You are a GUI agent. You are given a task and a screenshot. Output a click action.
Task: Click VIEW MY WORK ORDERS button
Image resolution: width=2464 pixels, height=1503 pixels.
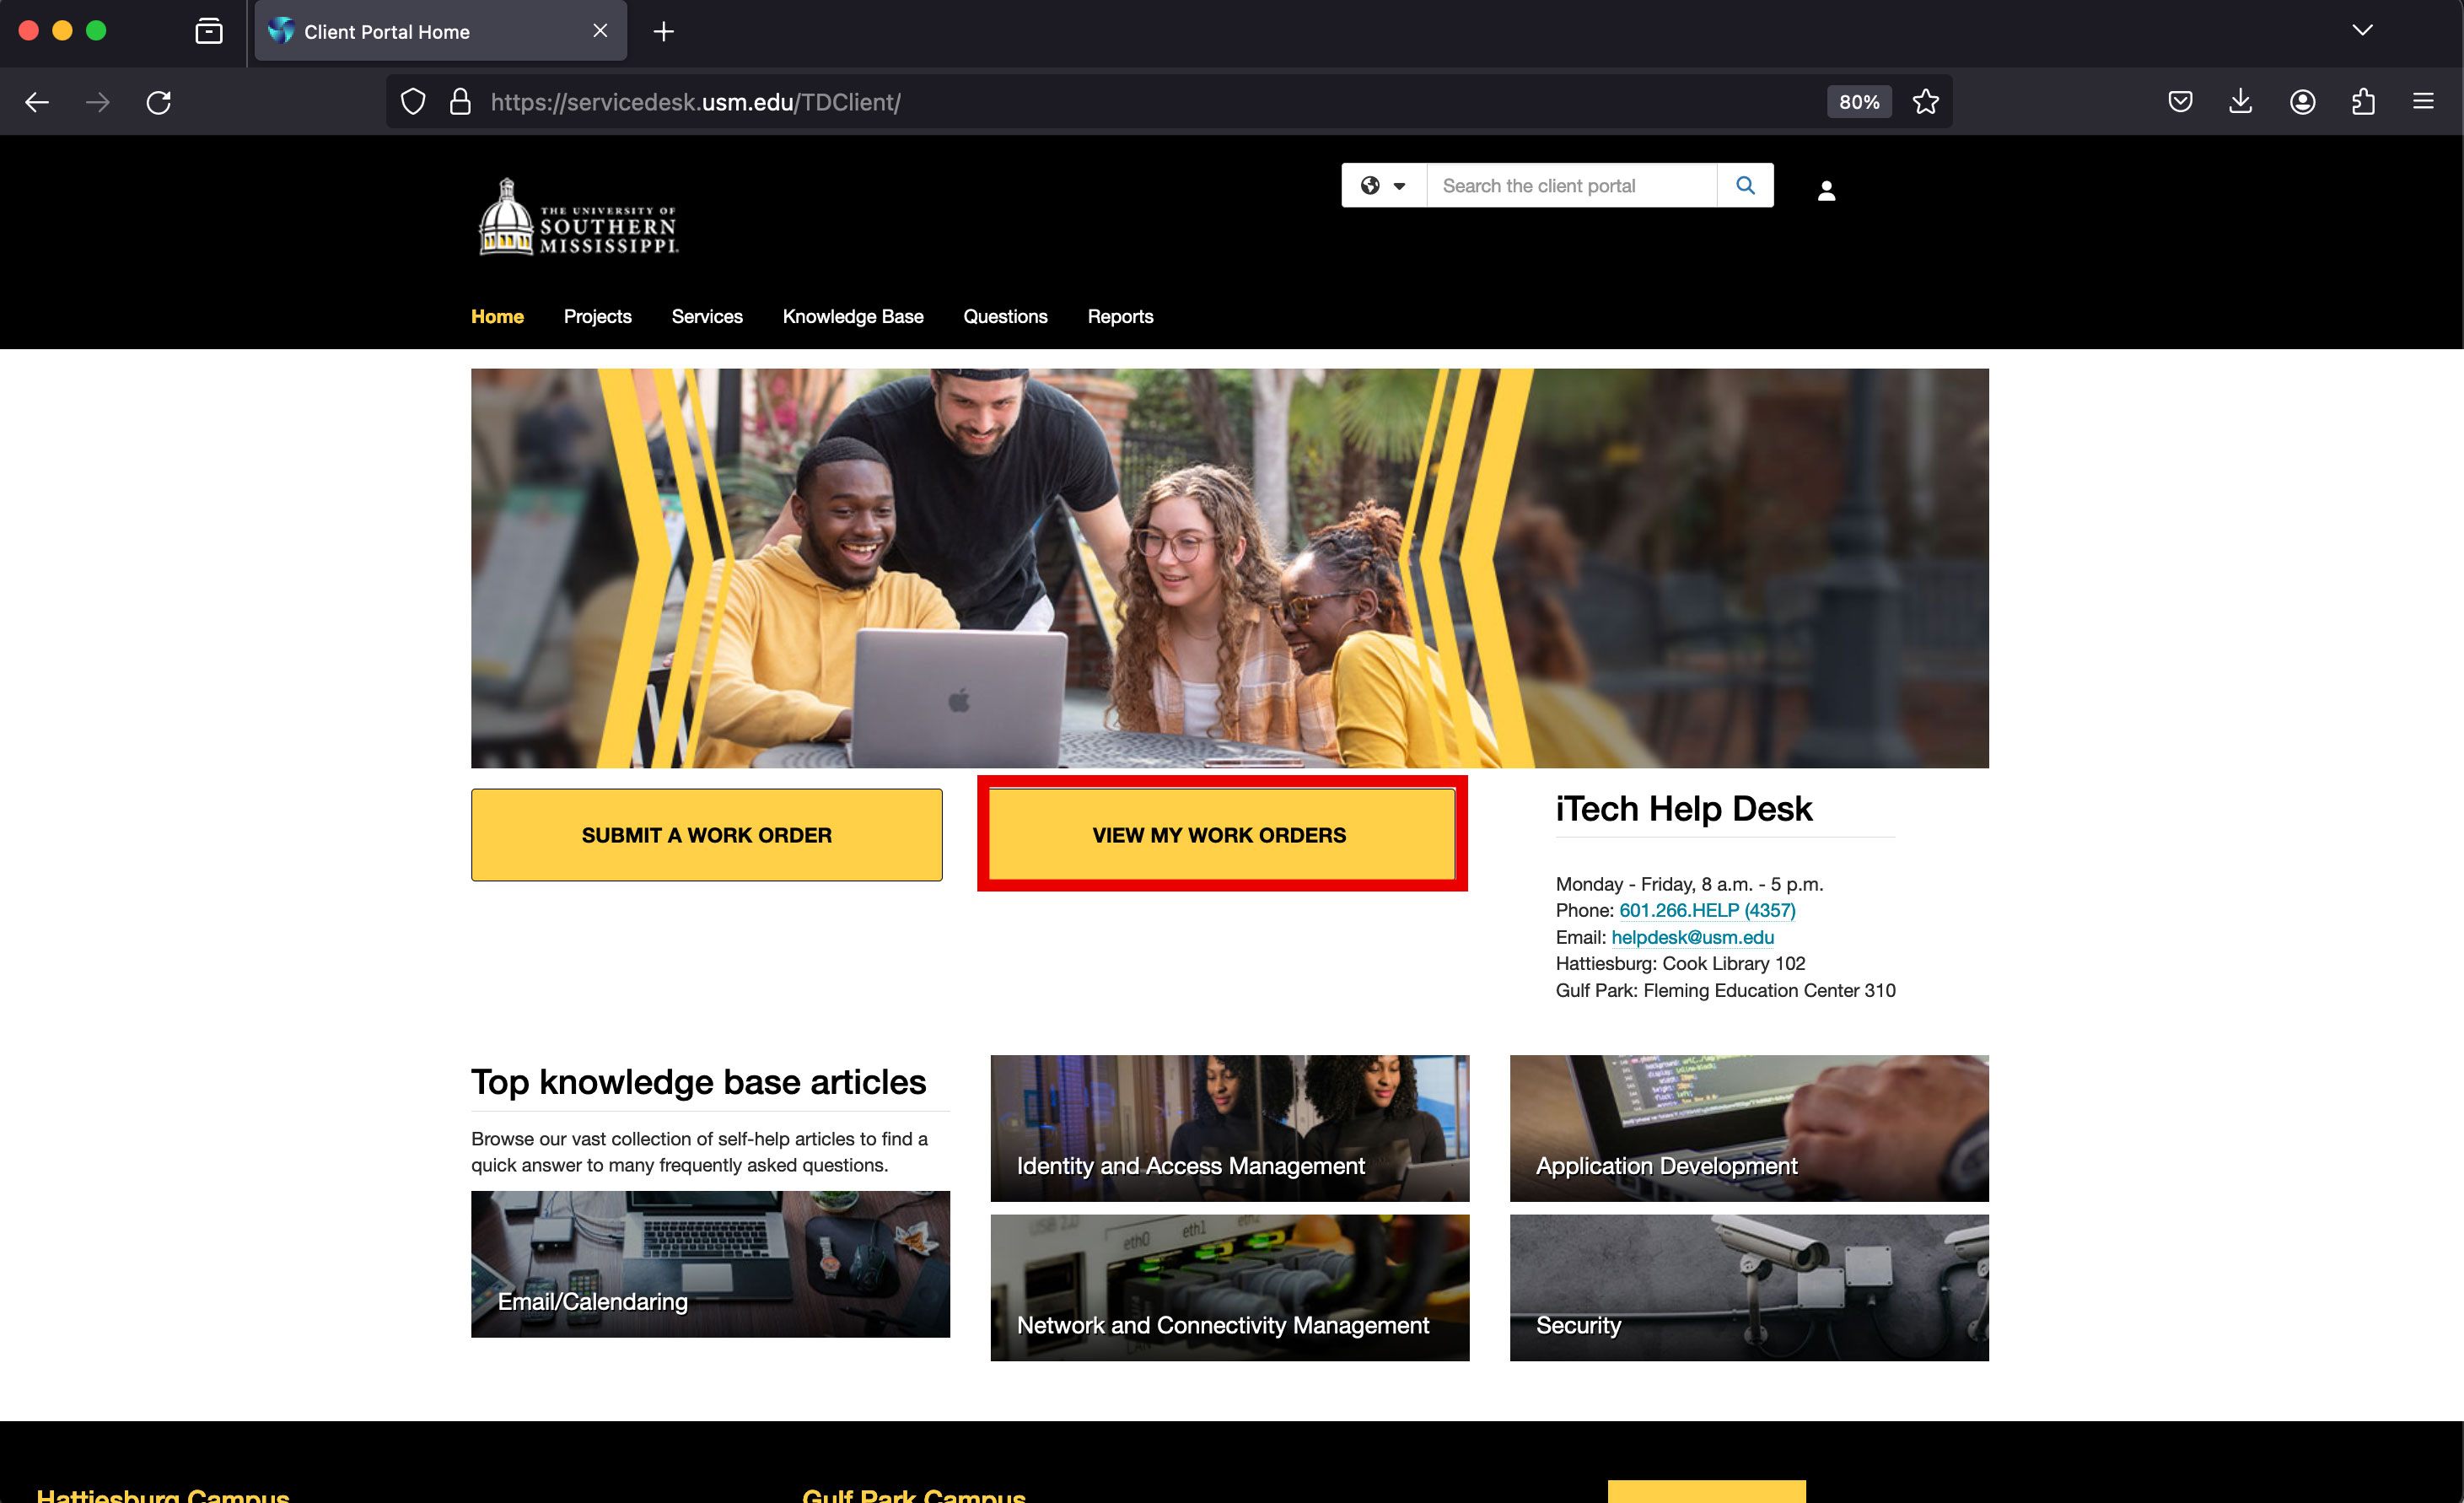1219,834
